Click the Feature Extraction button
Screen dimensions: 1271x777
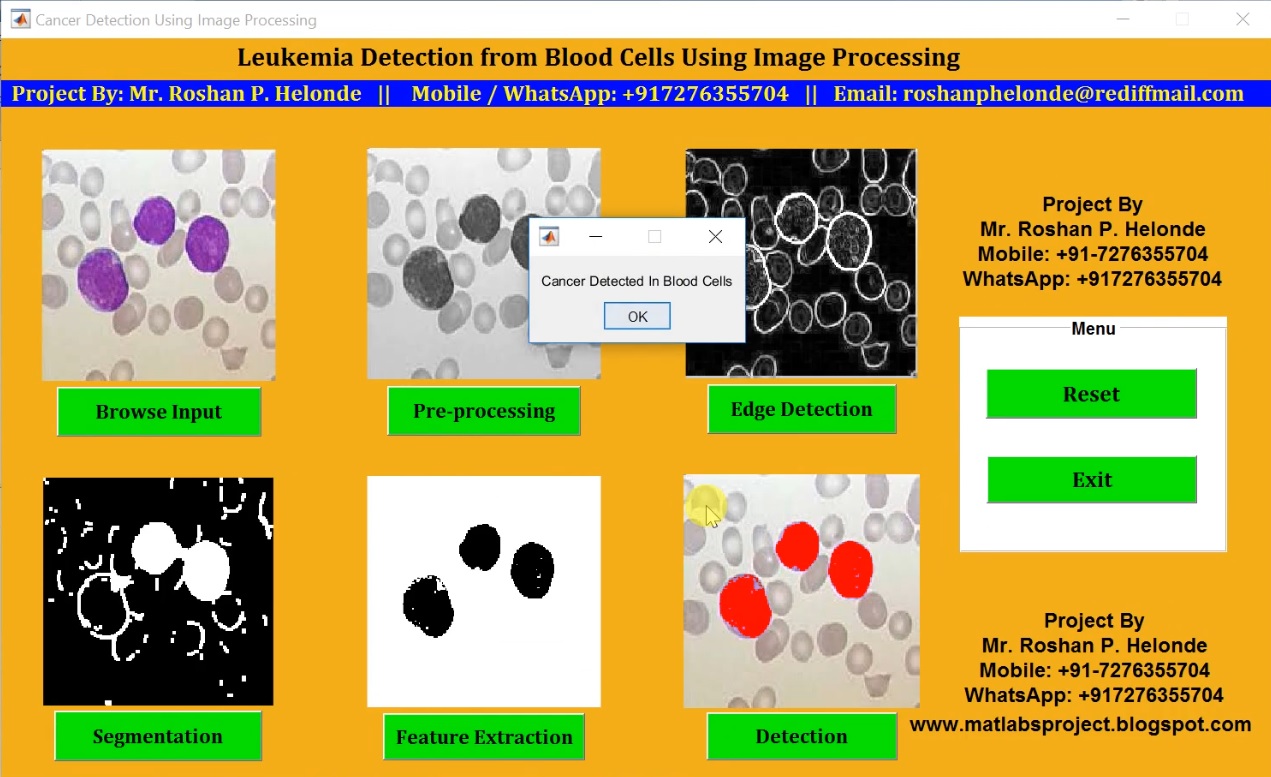pyautogui.click(x=483, y=736)
